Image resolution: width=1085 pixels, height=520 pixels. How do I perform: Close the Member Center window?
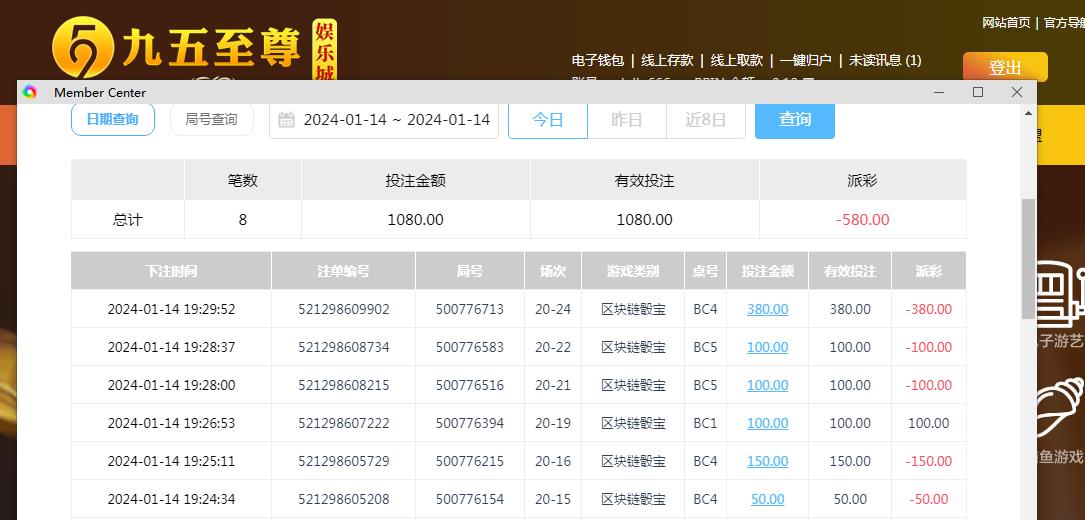click(x=1016, y=92)
